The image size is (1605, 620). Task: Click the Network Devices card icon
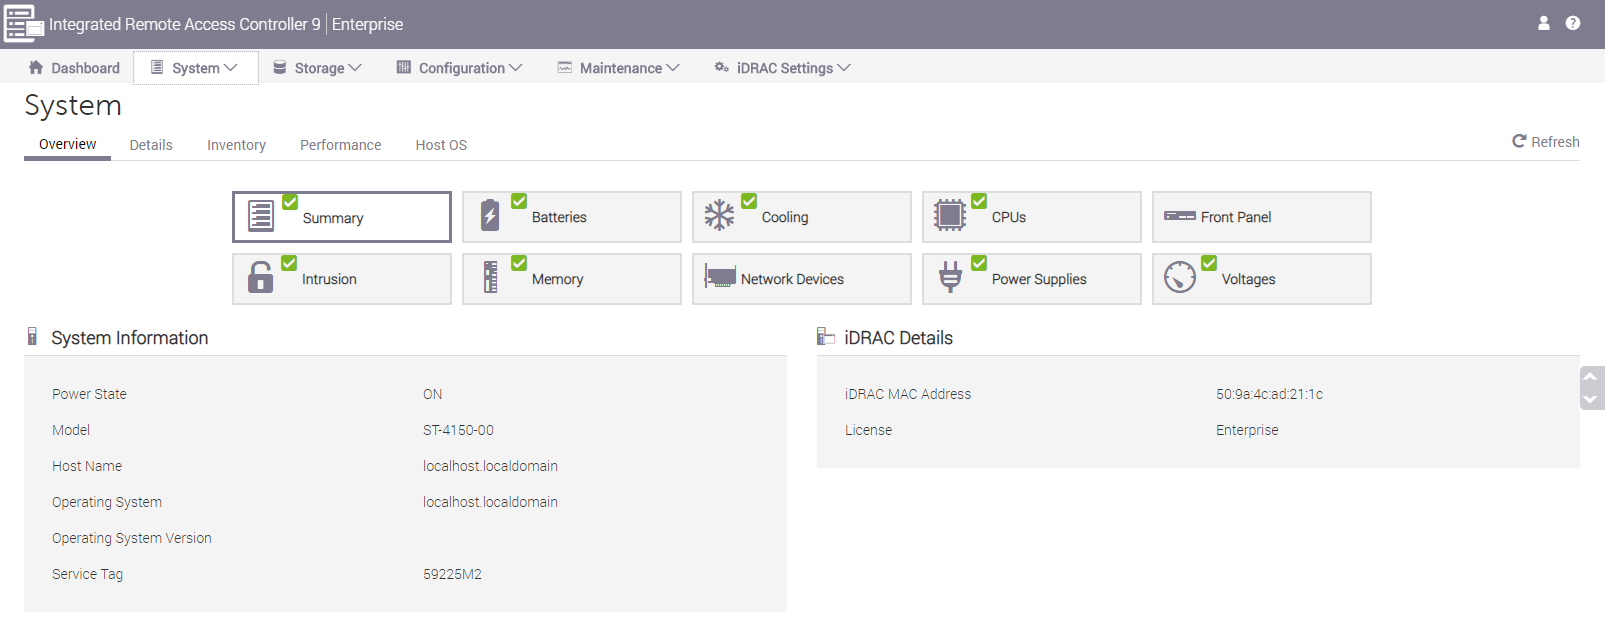pos(720,277)
